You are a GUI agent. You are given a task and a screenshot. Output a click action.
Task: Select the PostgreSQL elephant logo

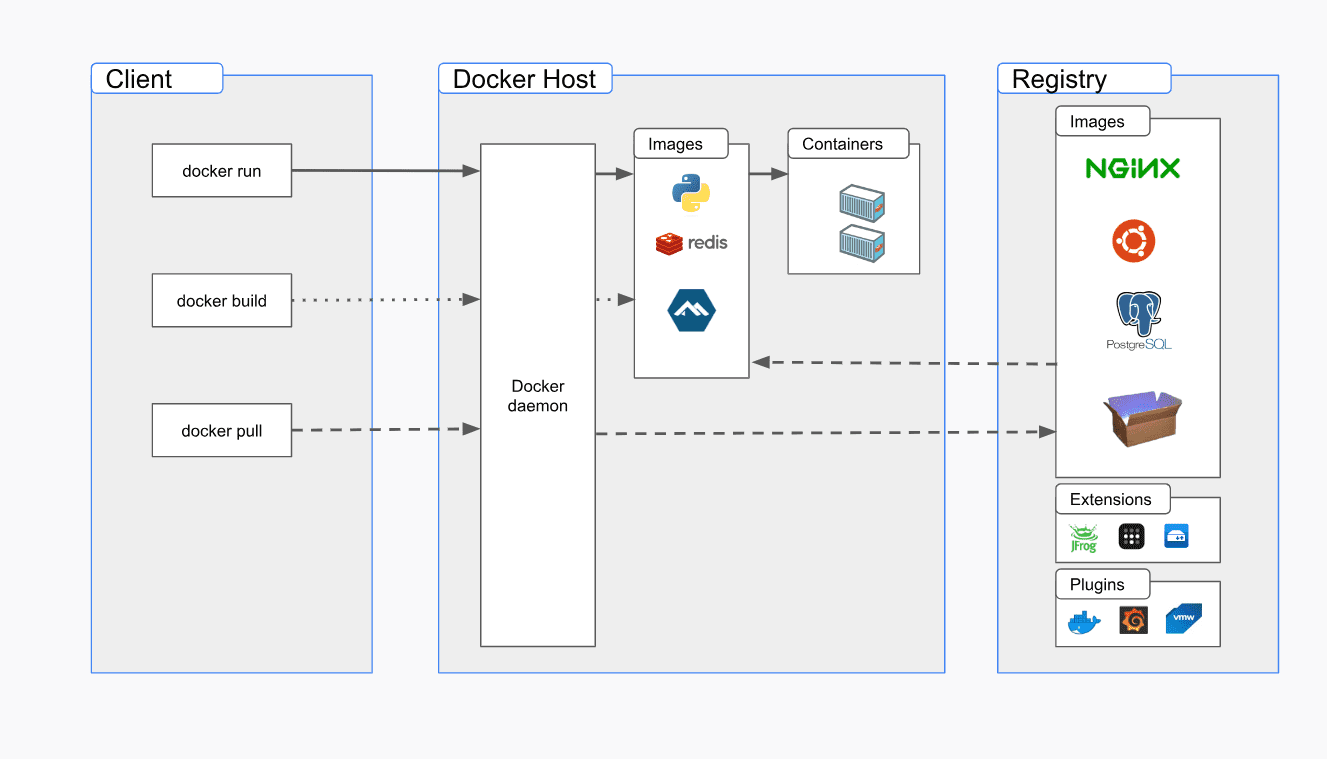click(1139, 321)
